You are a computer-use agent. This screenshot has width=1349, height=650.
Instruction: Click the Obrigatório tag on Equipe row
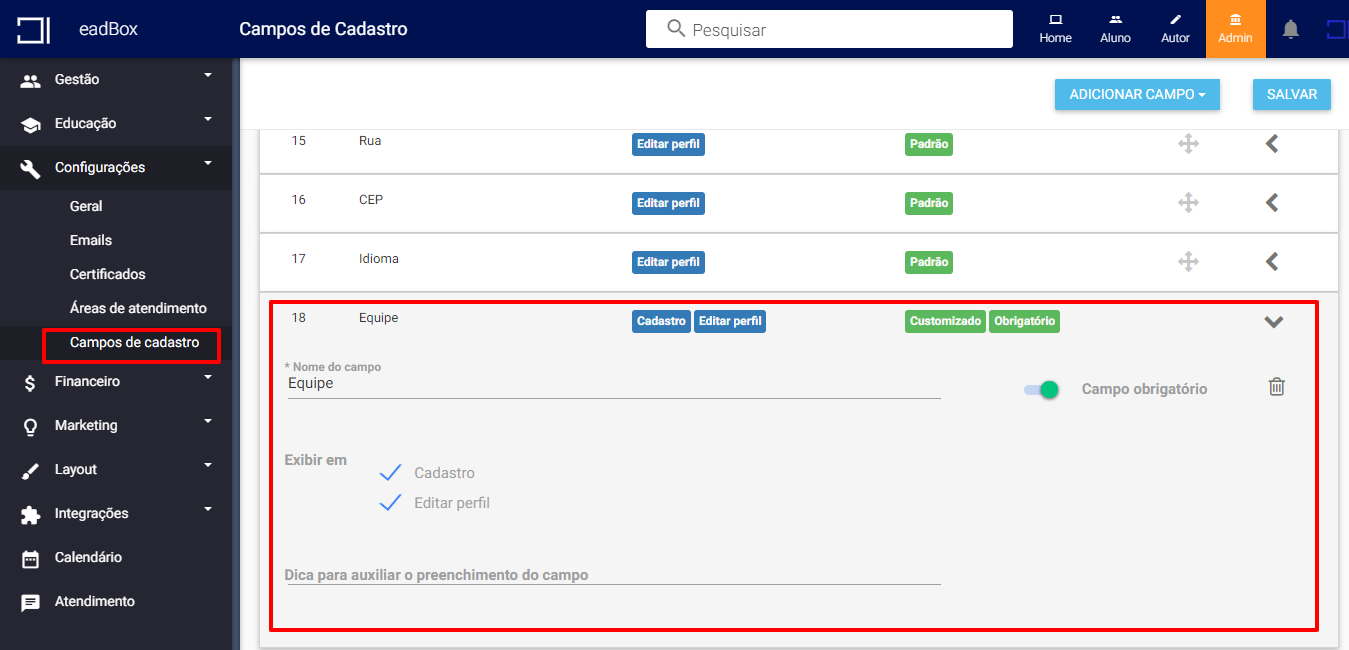(x=1025, y=322)
